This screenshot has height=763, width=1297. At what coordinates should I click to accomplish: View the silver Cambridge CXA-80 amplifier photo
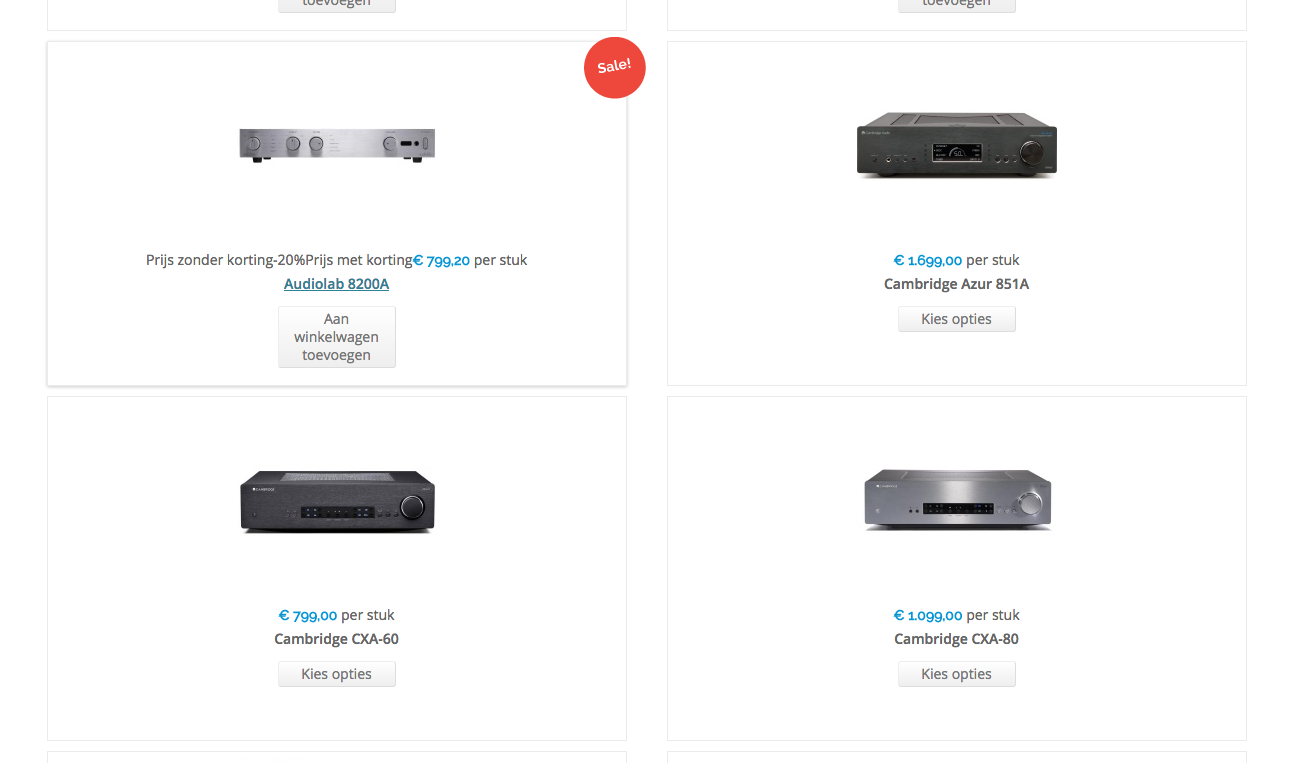click(x=957, y=498)
